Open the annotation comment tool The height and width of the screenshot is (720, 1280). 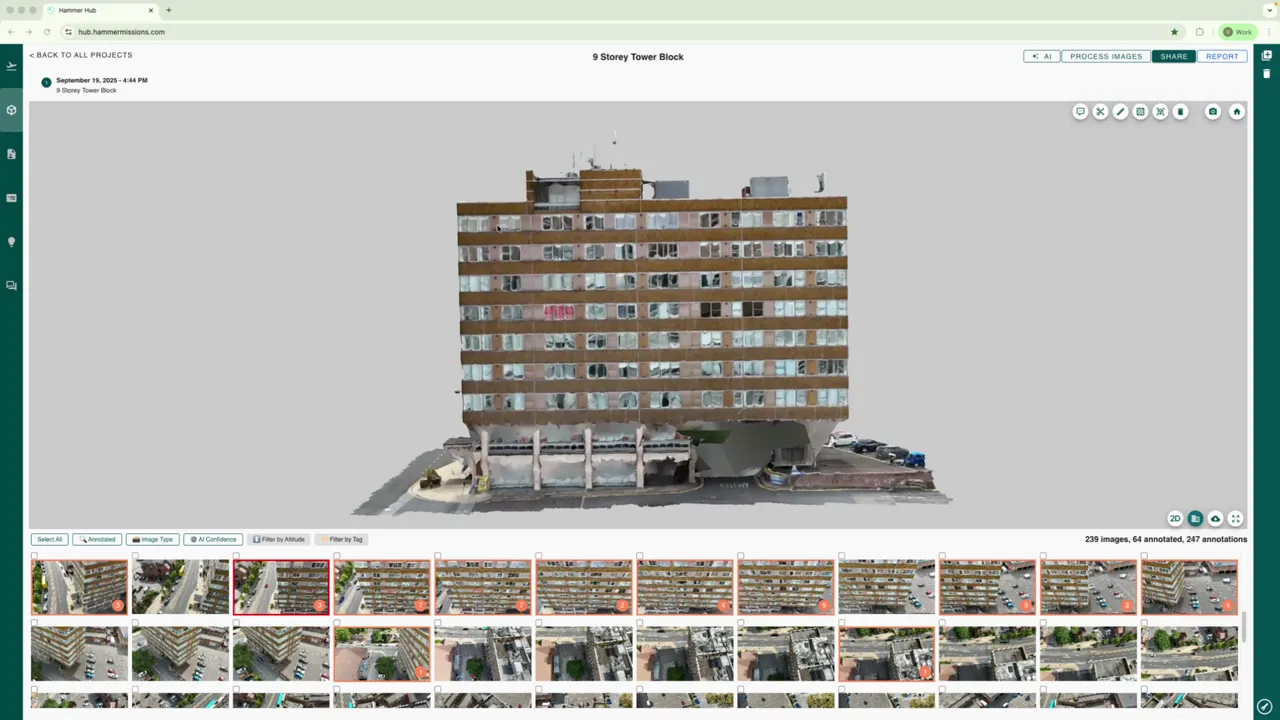tap(1080, 111)
